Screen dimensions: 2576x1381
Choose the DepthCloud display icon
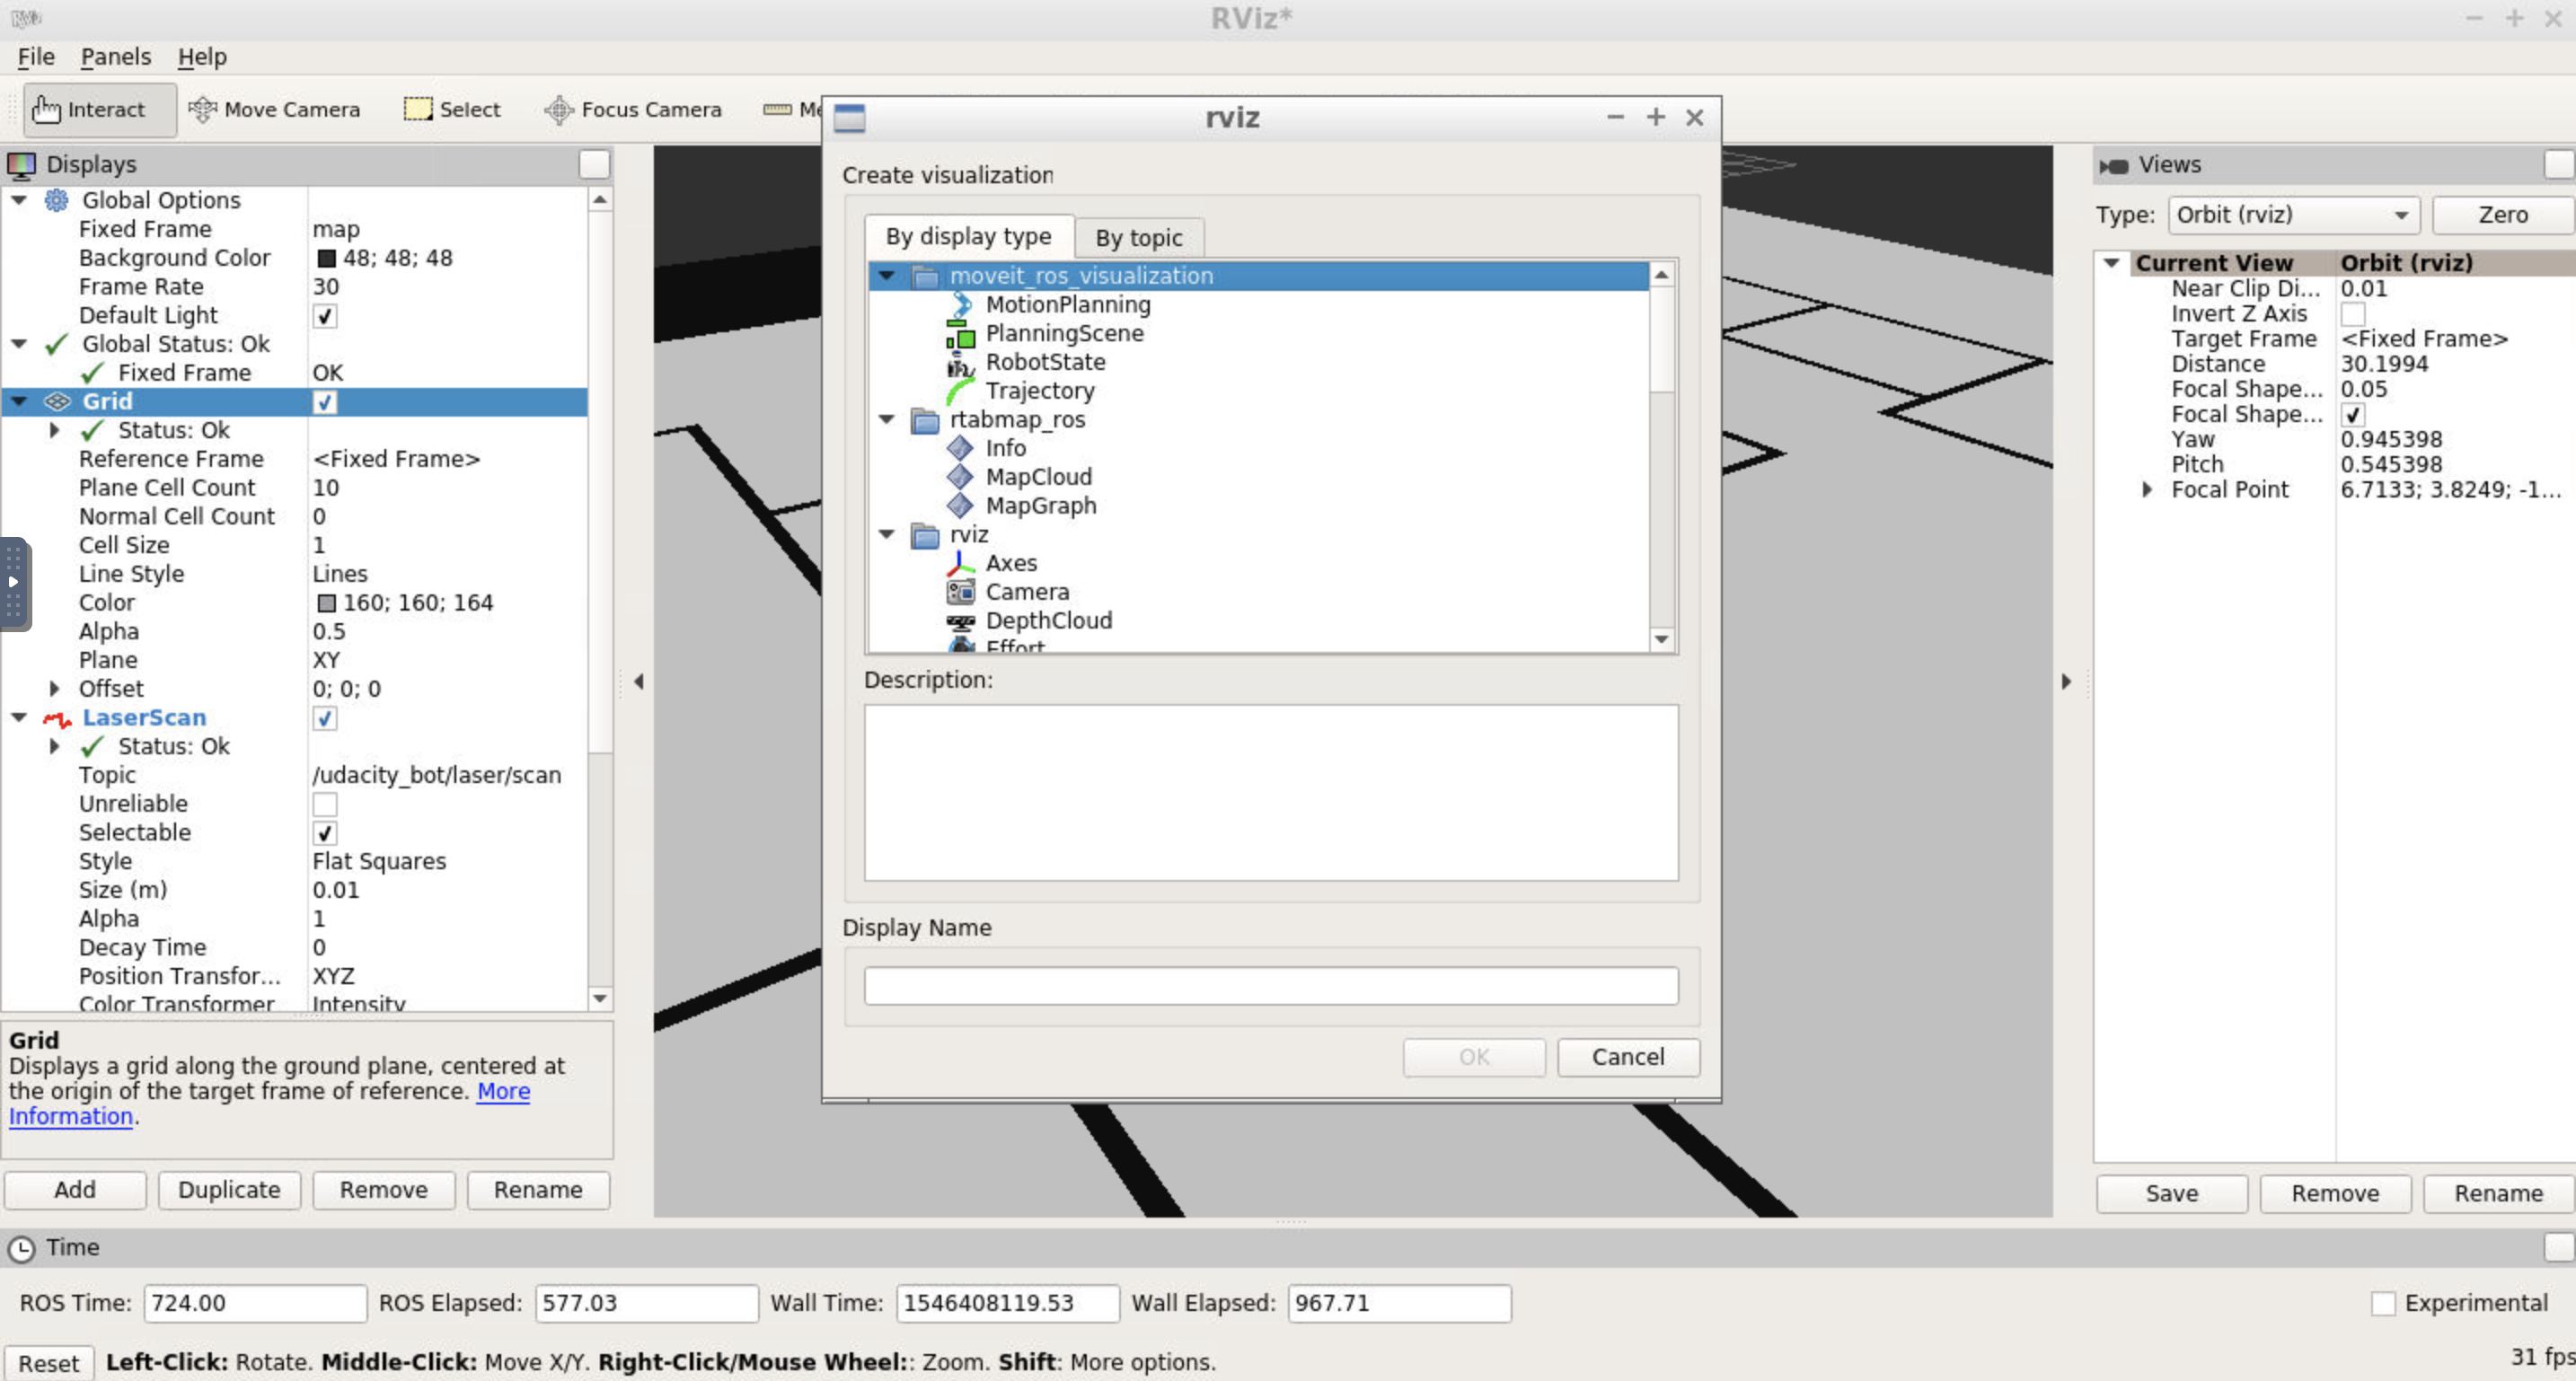pos(960,621)
